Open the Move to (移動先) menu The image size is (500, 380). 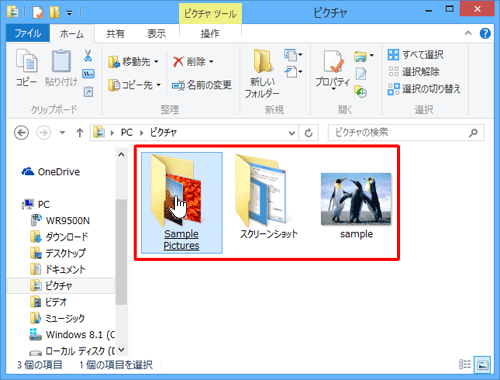click(x=133, y=62)
